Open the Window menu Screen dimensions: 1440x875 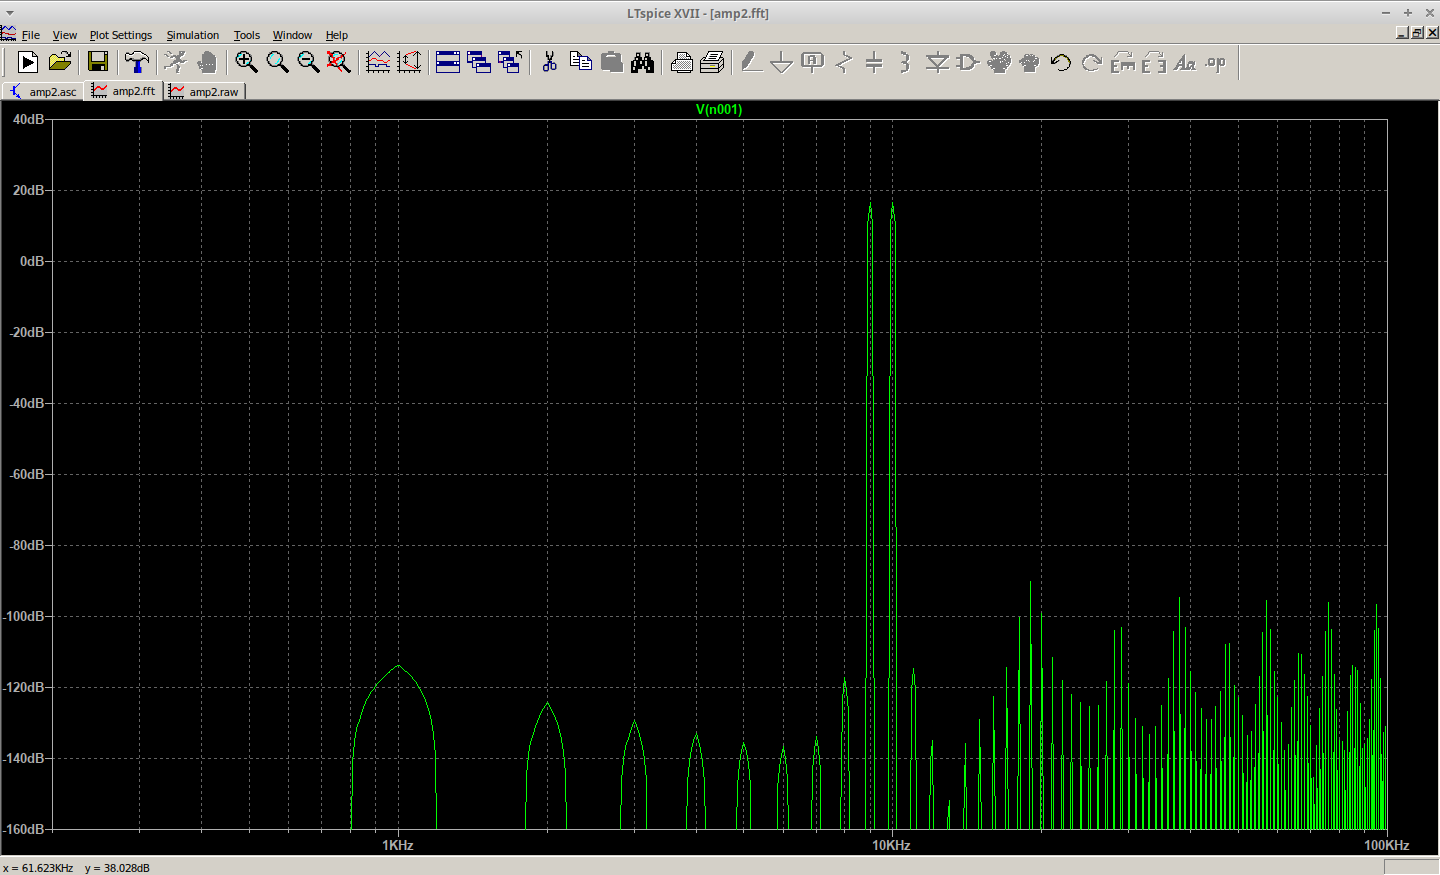[x=292, y=35]
